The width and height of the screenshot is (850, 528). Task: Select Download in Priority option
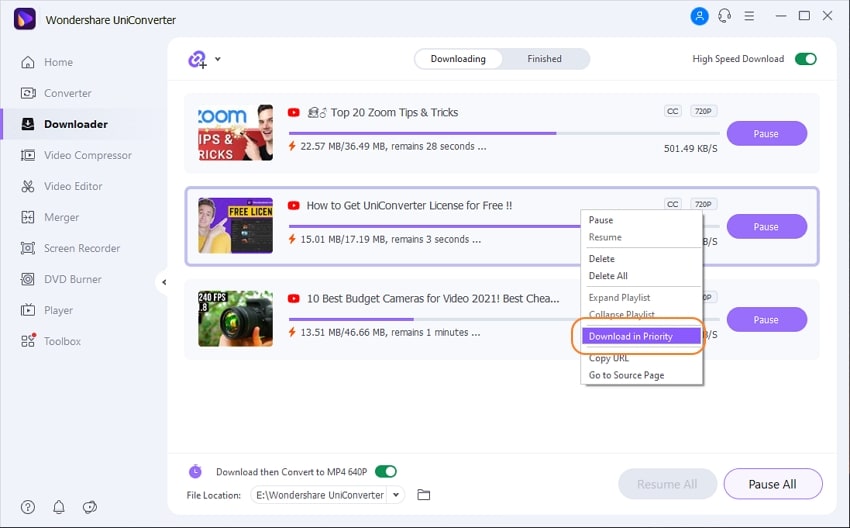(641, 336)
